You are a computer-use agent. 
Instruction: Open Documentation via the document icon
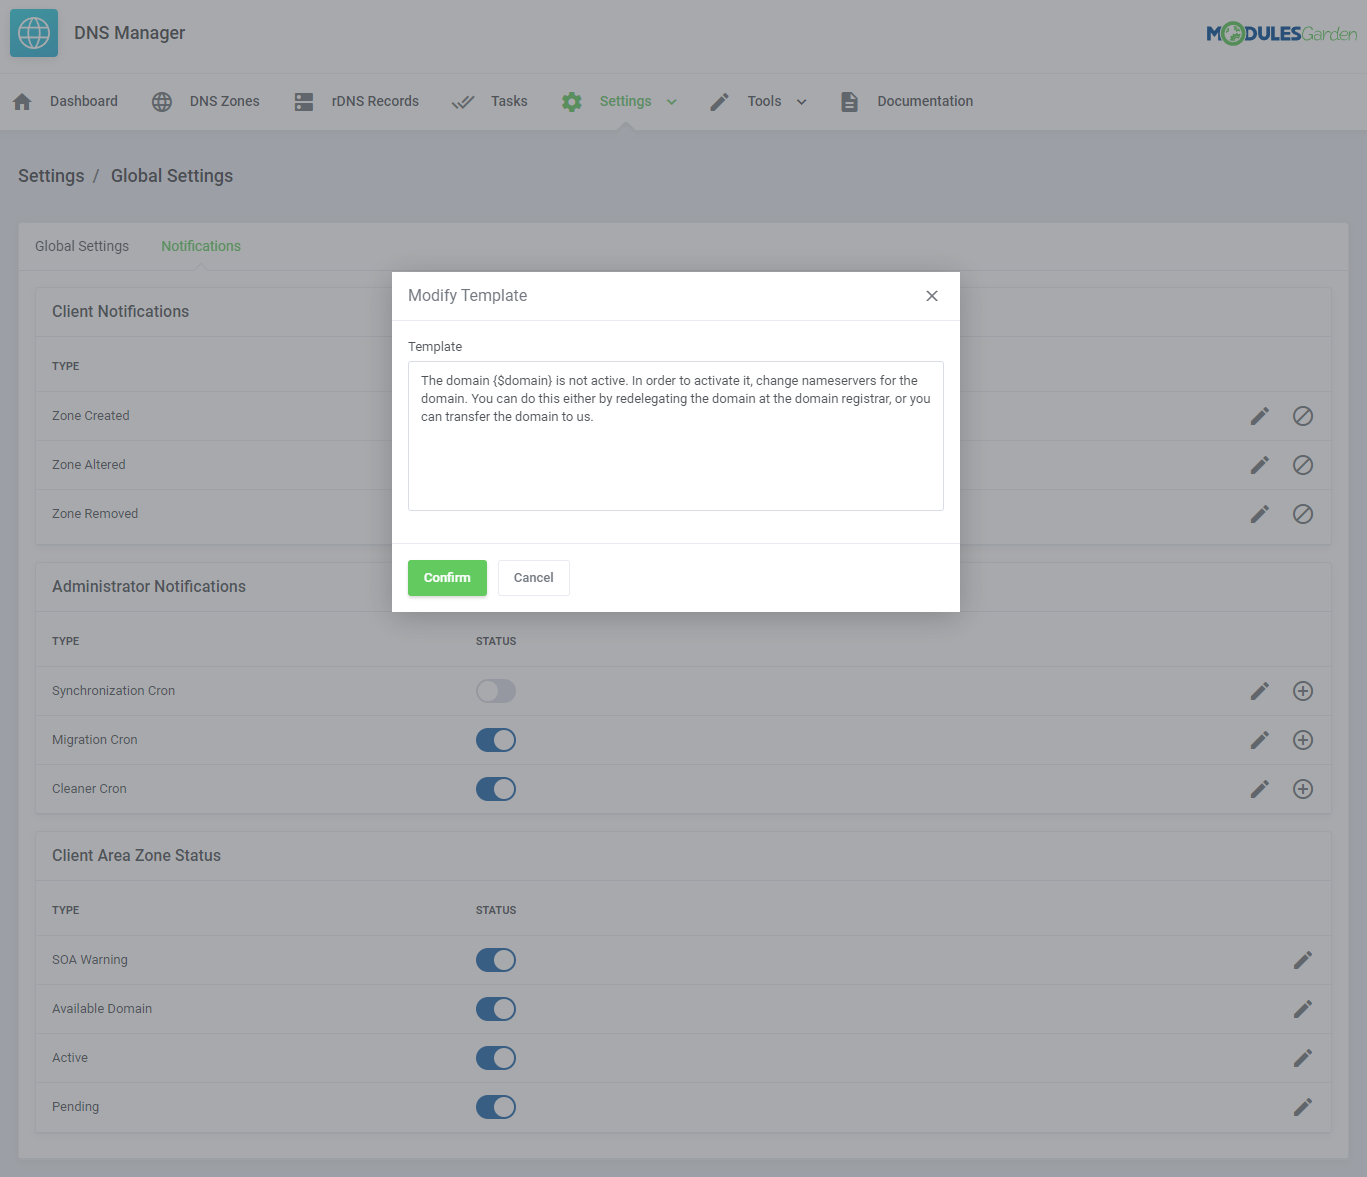849,101
